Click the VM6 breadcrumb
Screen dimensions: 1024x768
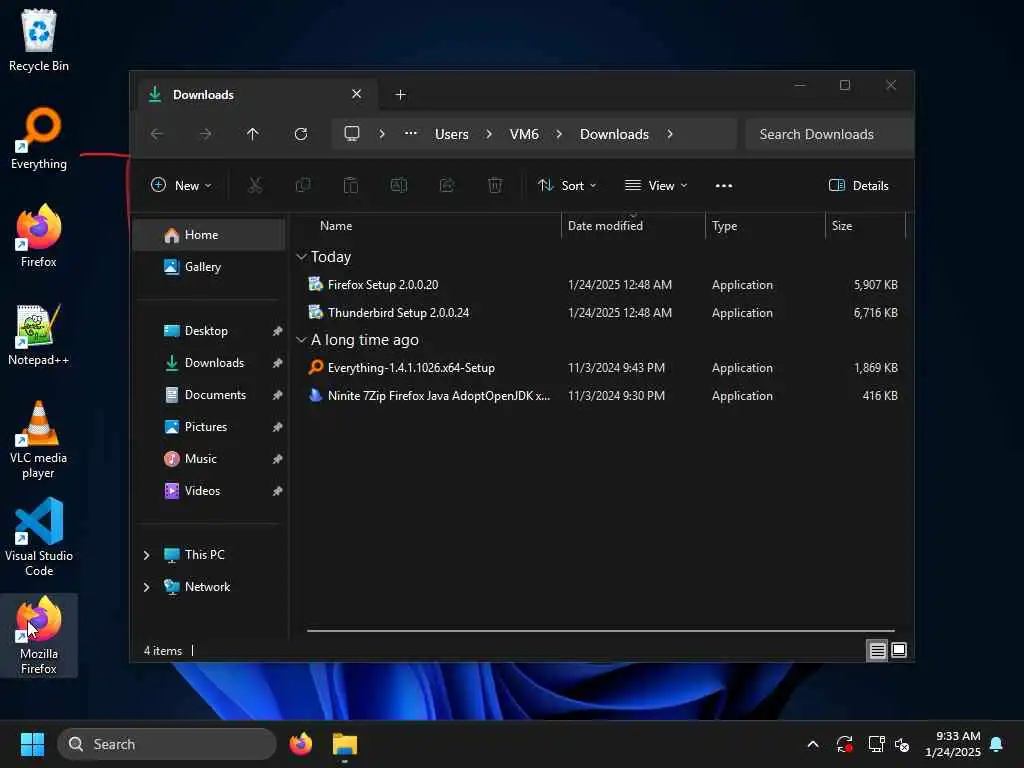[x=524, y=134]
